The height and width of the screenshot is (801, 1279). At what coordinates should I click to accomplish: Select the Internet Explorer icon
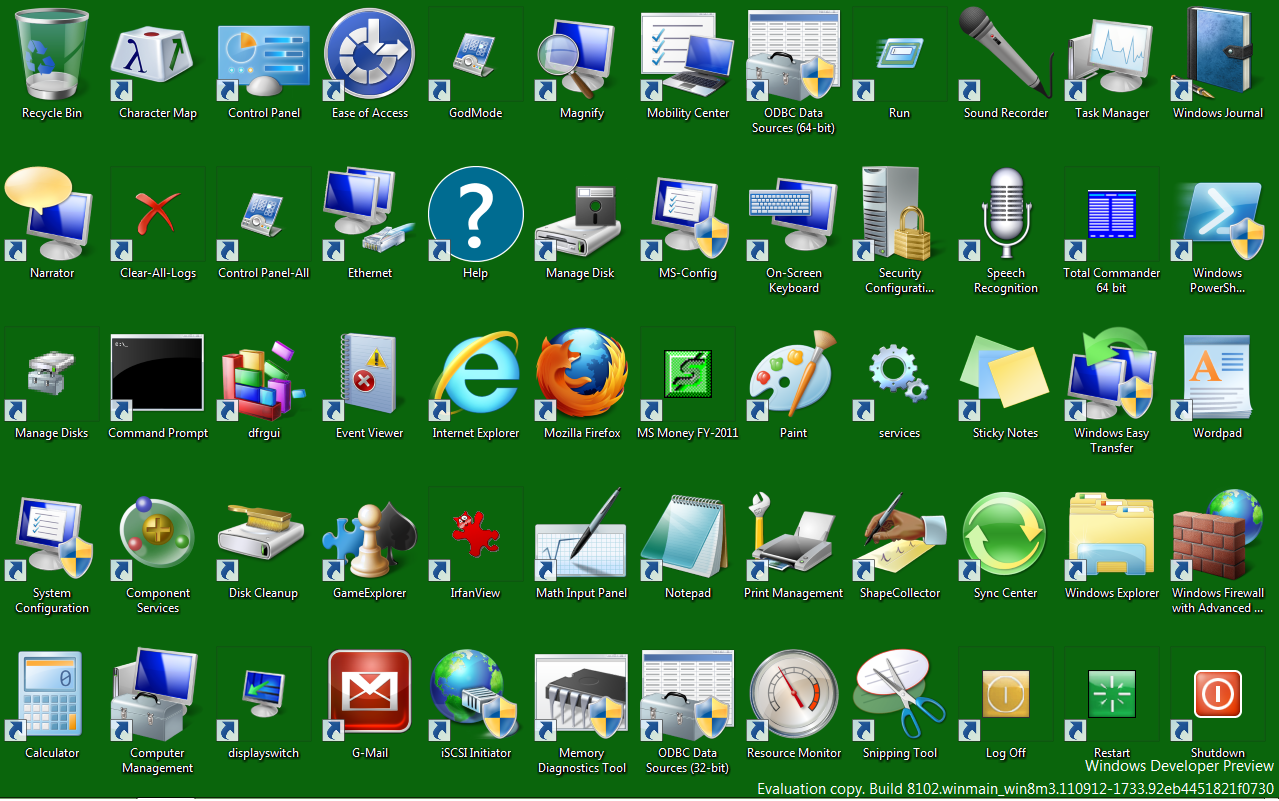476,374
